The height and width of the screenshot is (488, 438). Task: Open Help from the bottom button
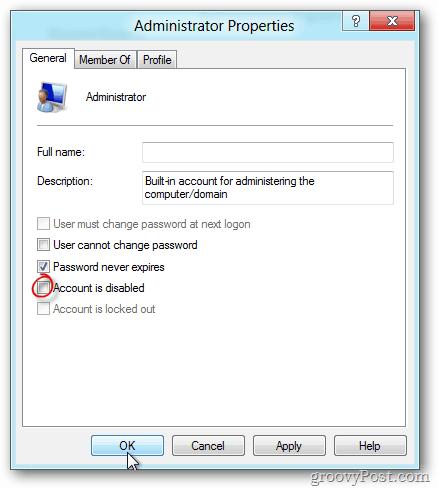click(x=370, y=445)
